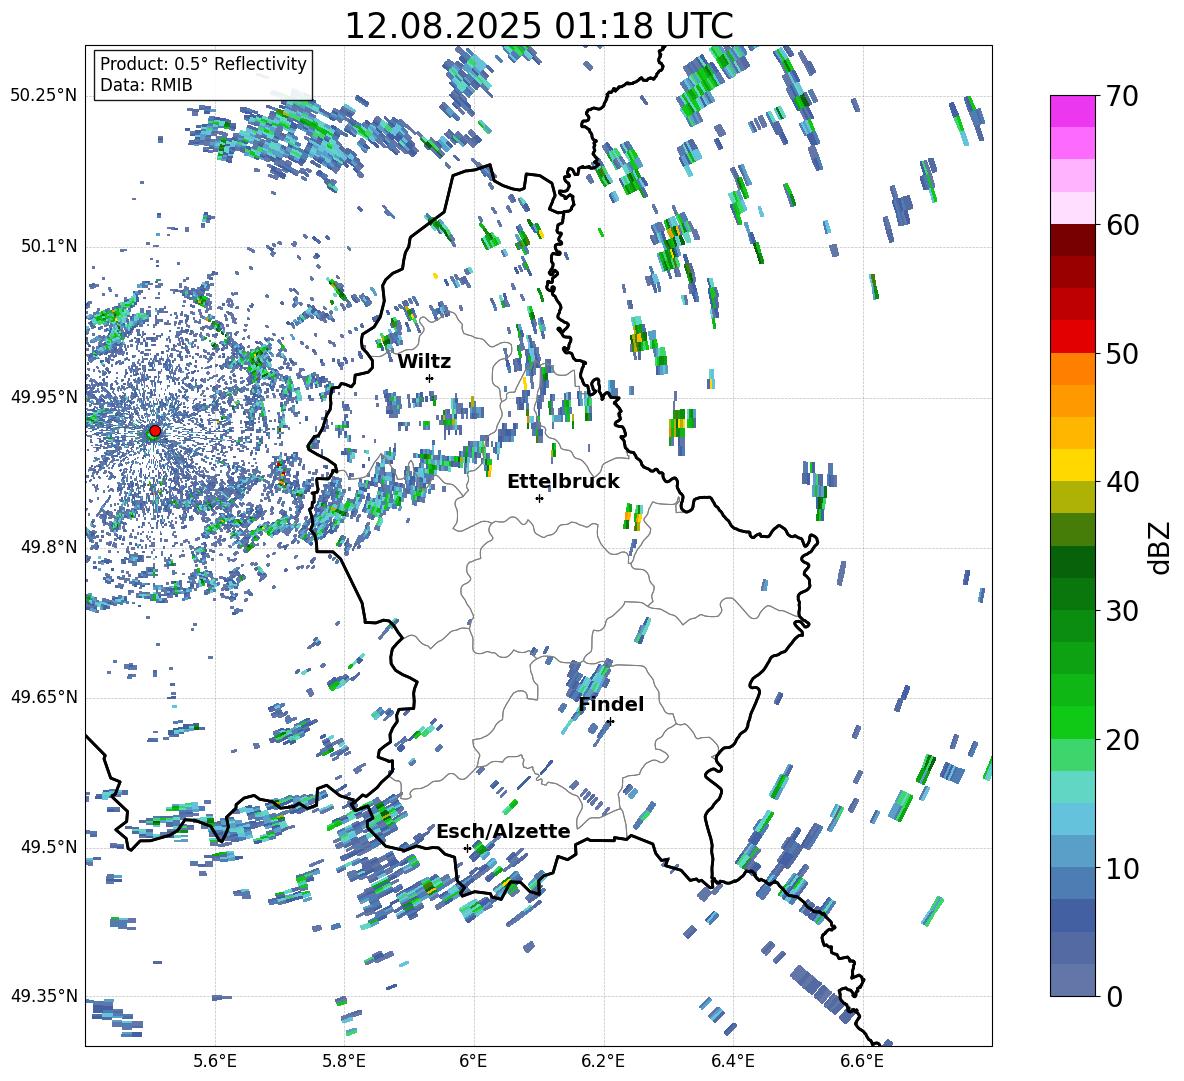Click the 49.95°N latitude label
This screenshot has height=1081, width=1184.
(x=44, y=396)
